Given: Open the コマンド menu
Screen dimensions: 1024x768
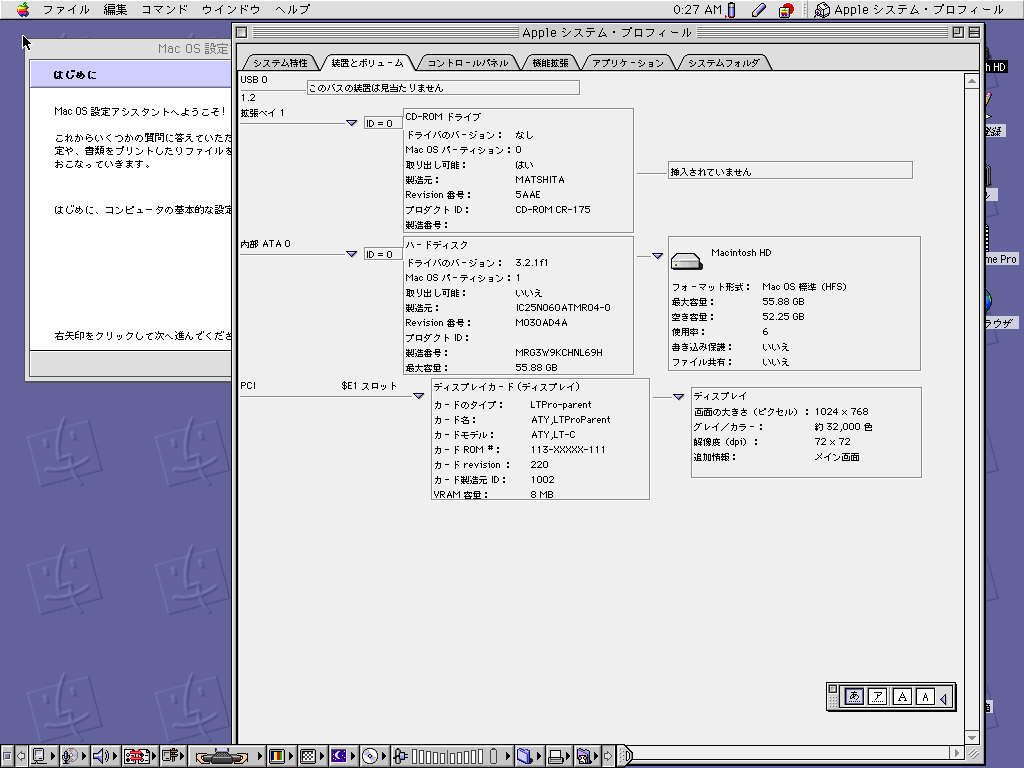Looking at the screenshot, I should tap(164, 9).
